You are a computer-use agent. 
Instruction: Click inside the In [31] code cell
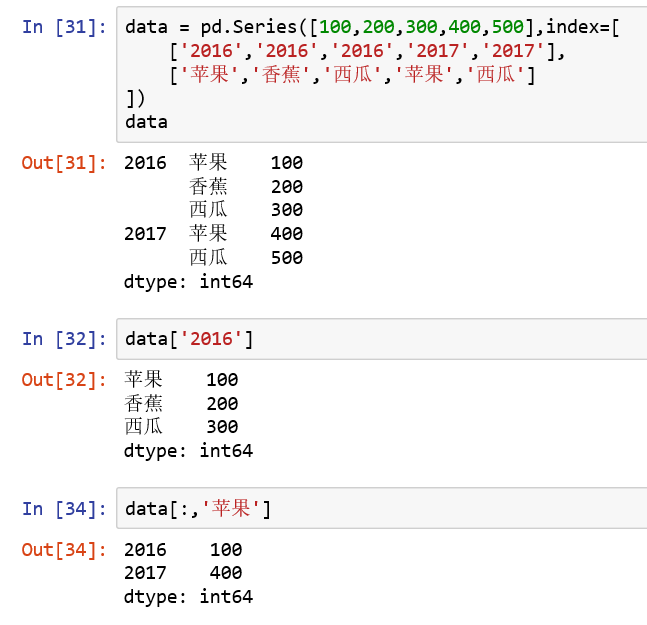(382, 74)
